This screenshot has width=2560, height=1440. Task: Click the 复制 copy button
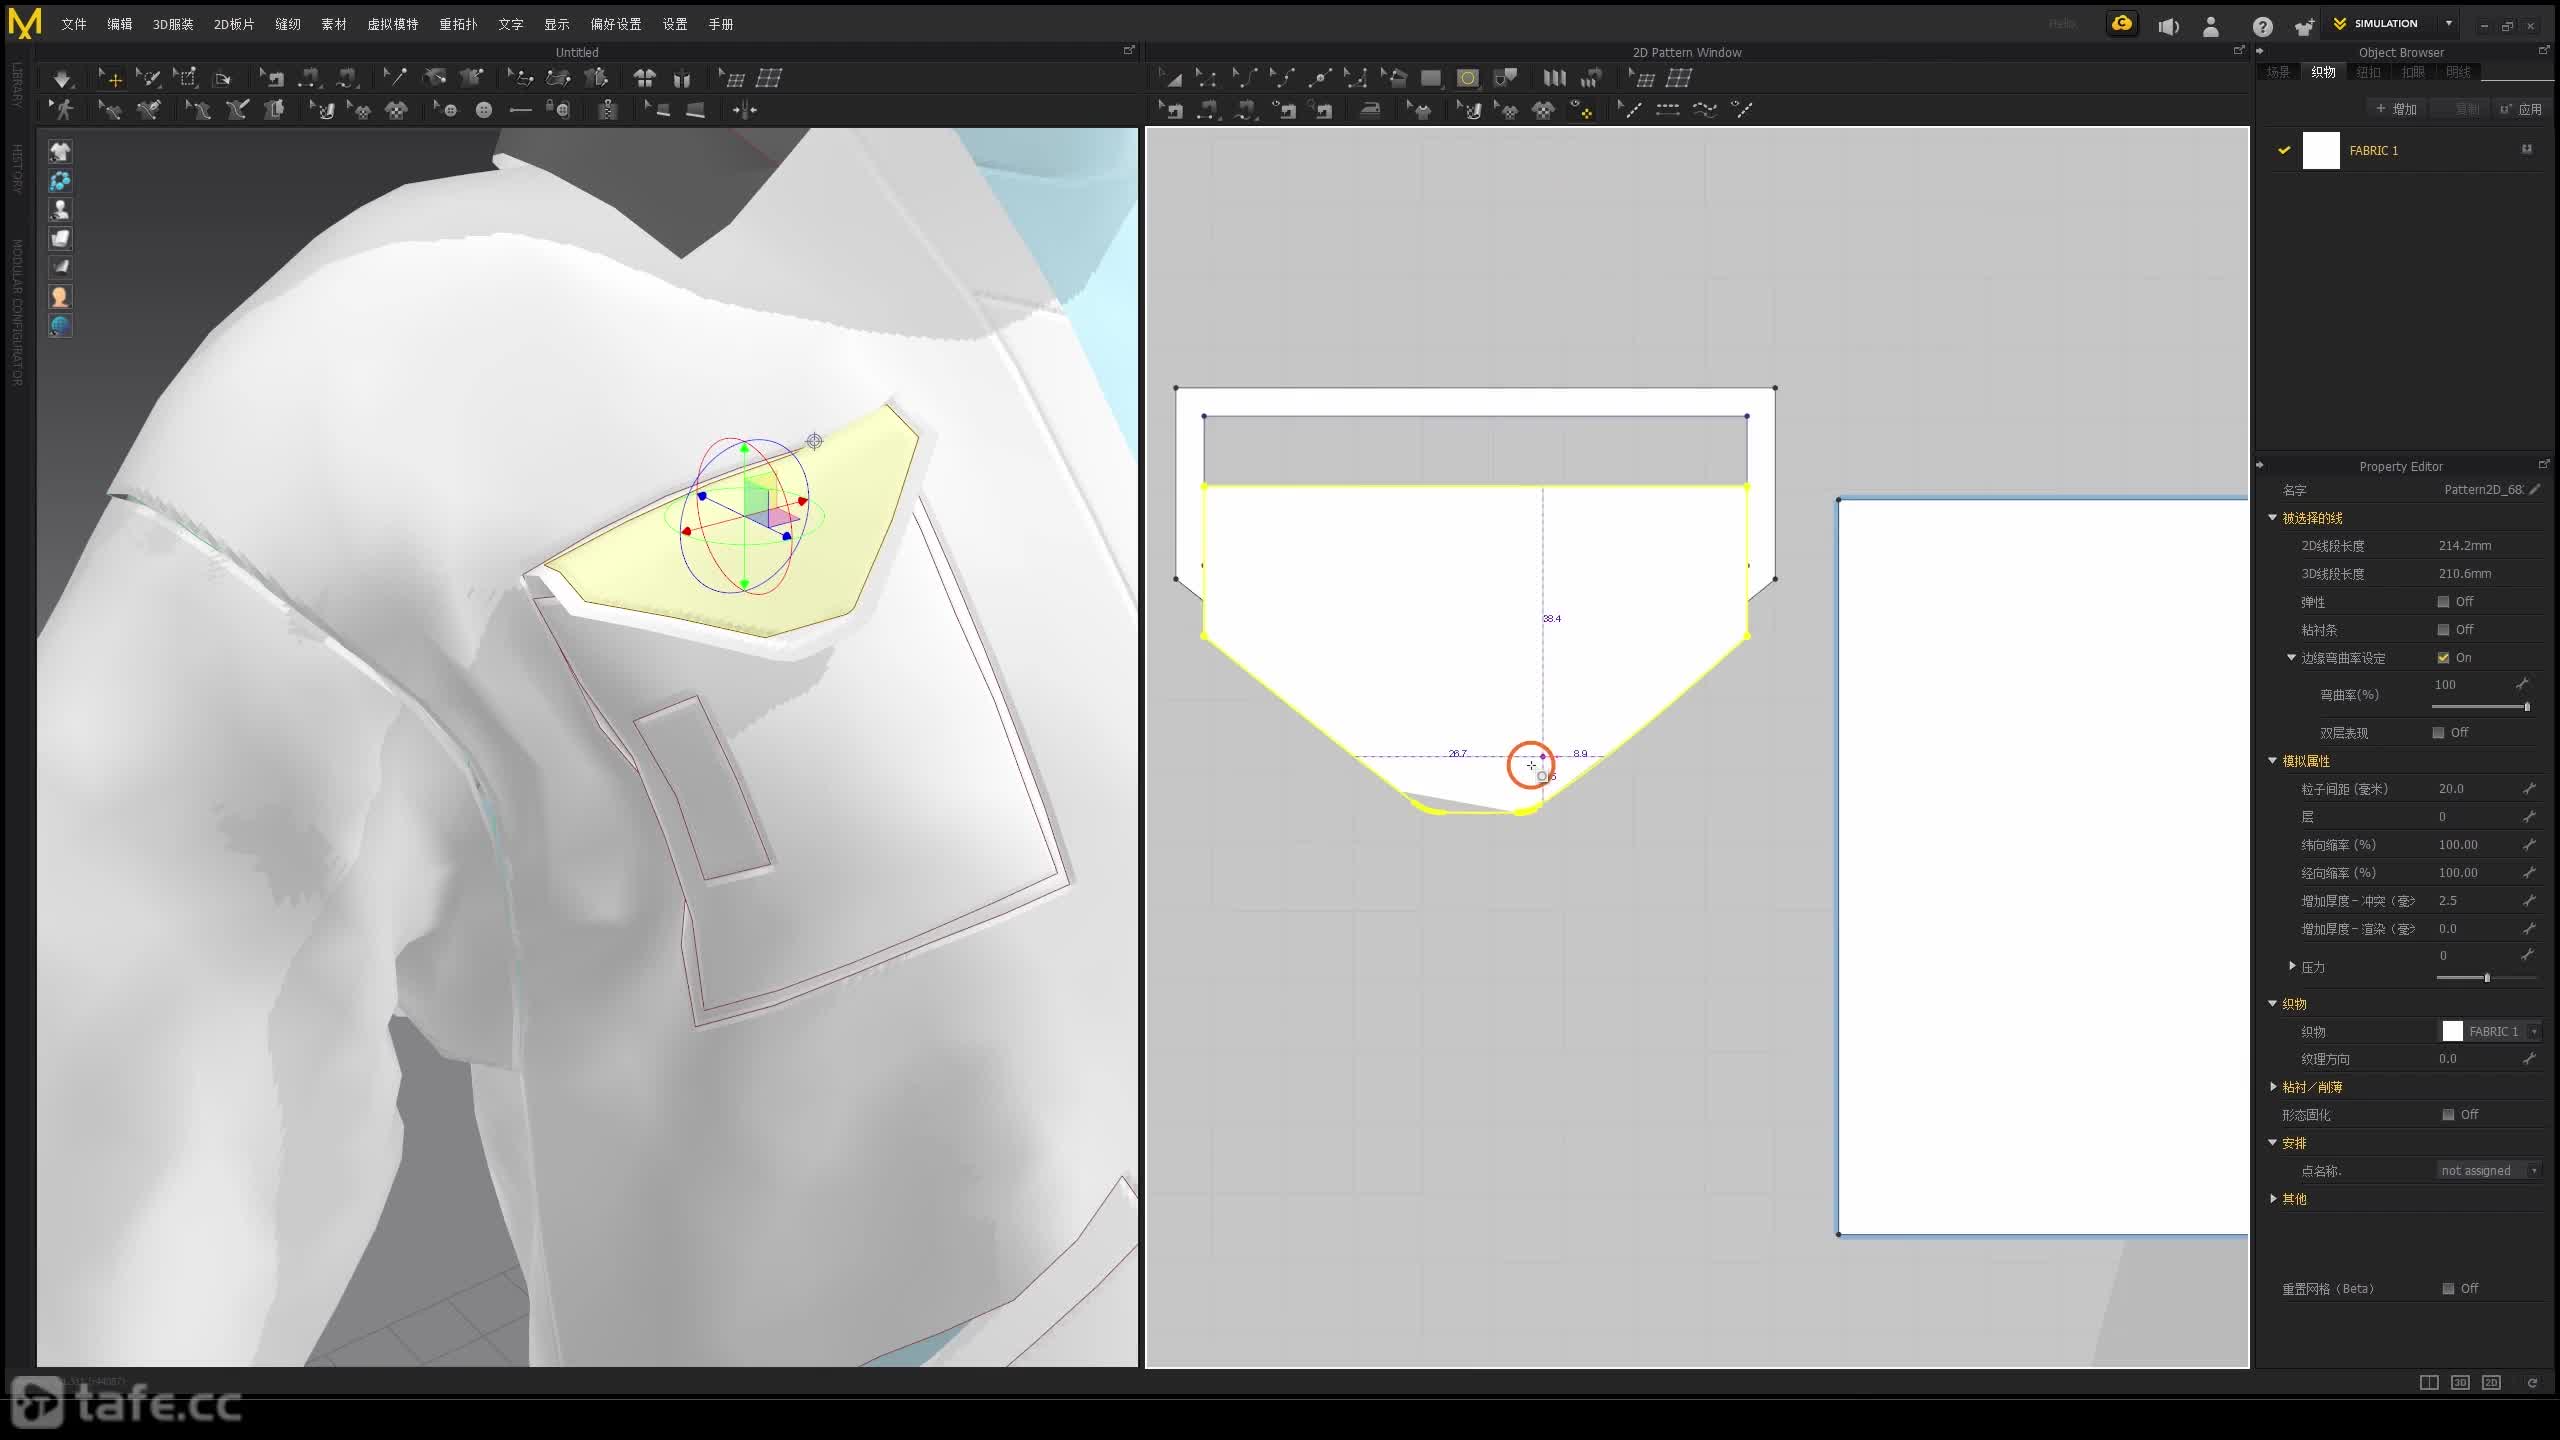[2460, 109]
